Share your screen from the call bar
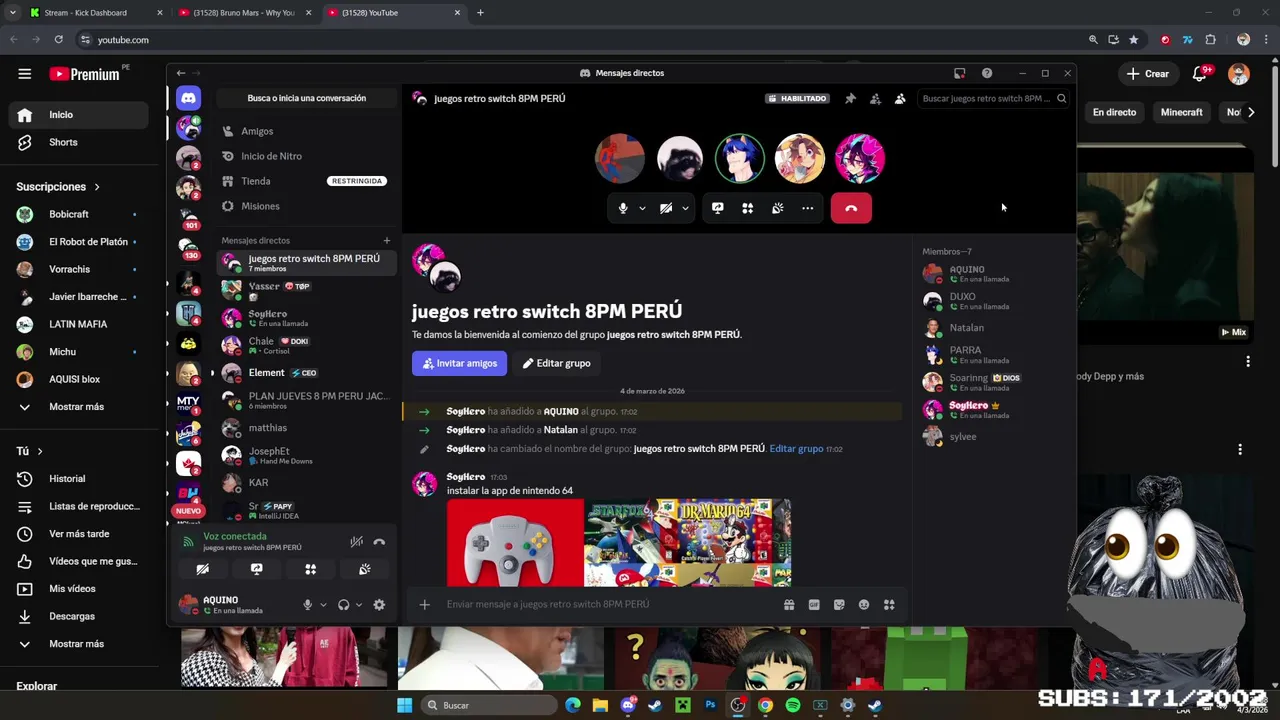This screenshot has width=1280, height=720. click(717, 208)
